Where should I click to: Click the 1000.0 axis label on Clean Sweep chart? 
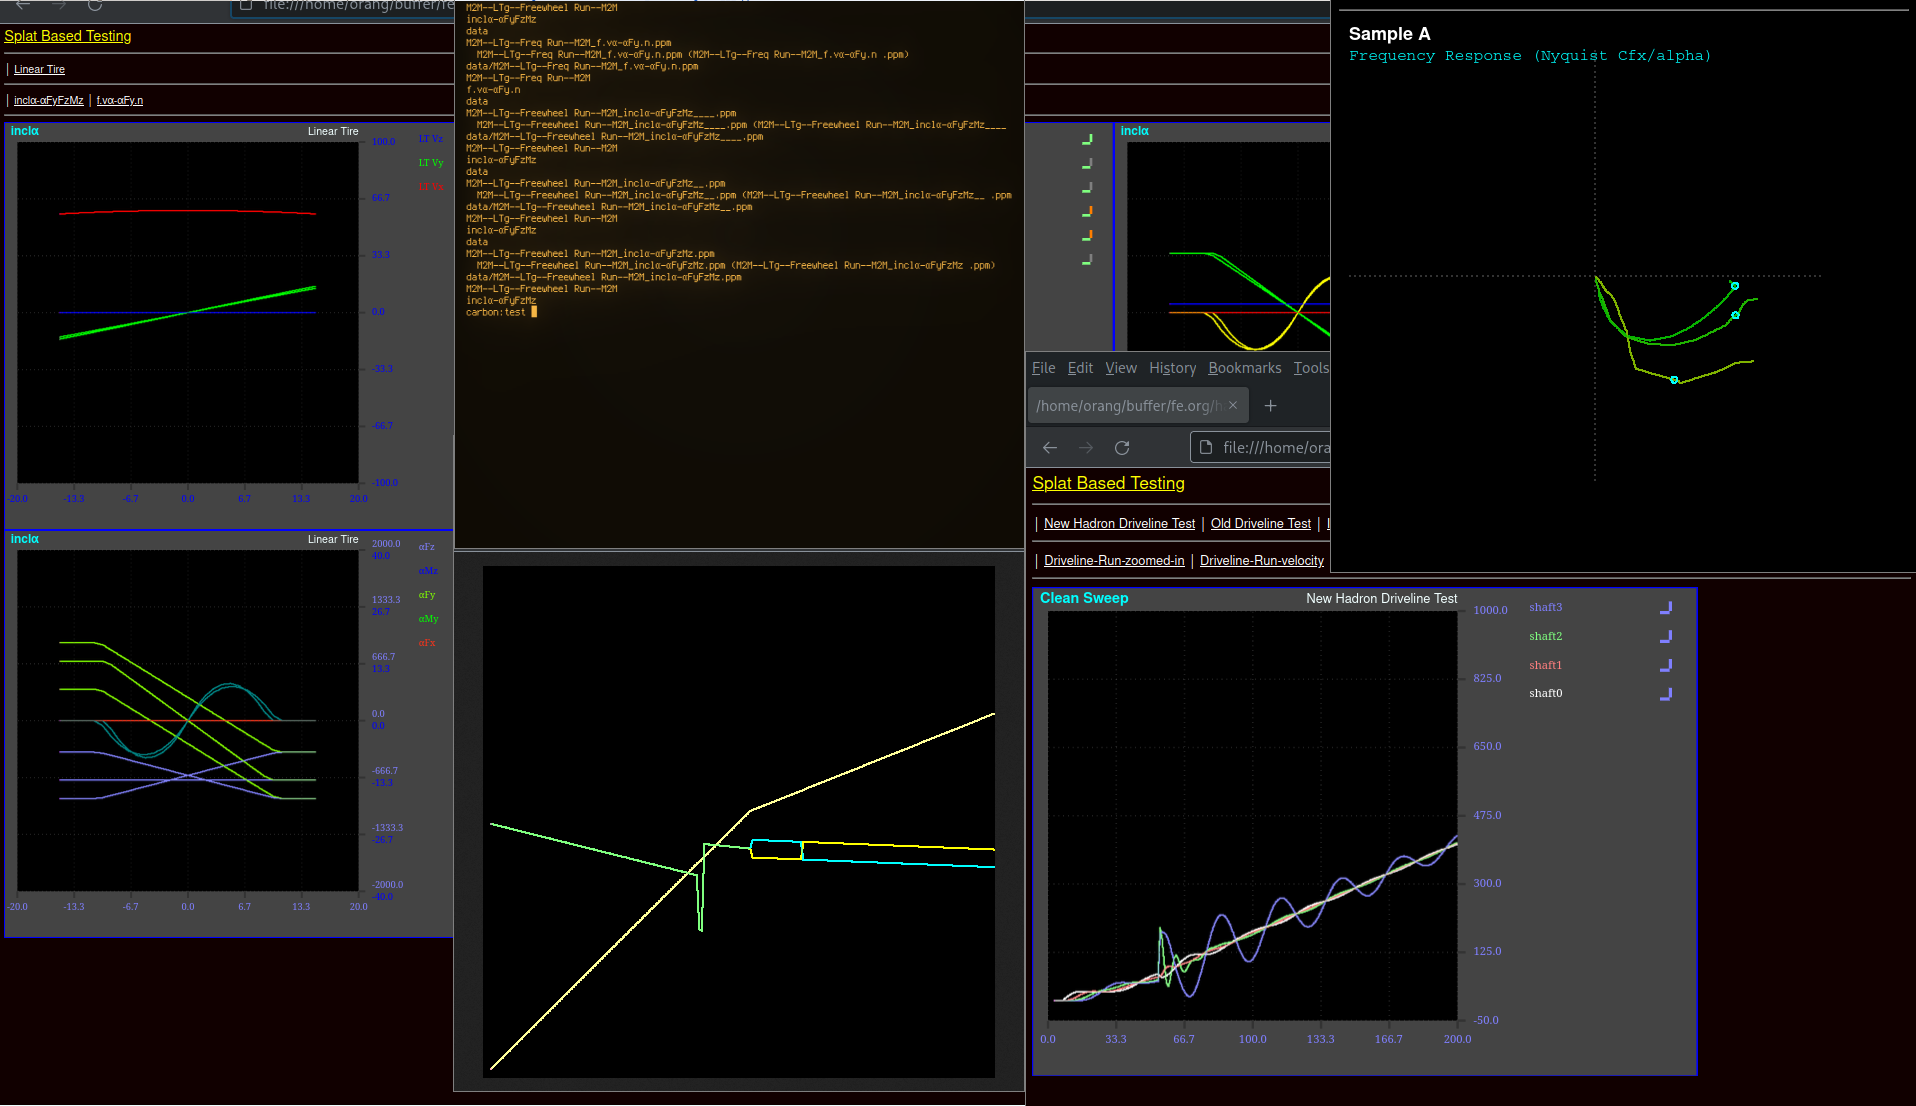pyautogui.click(x=1490, y=611)
